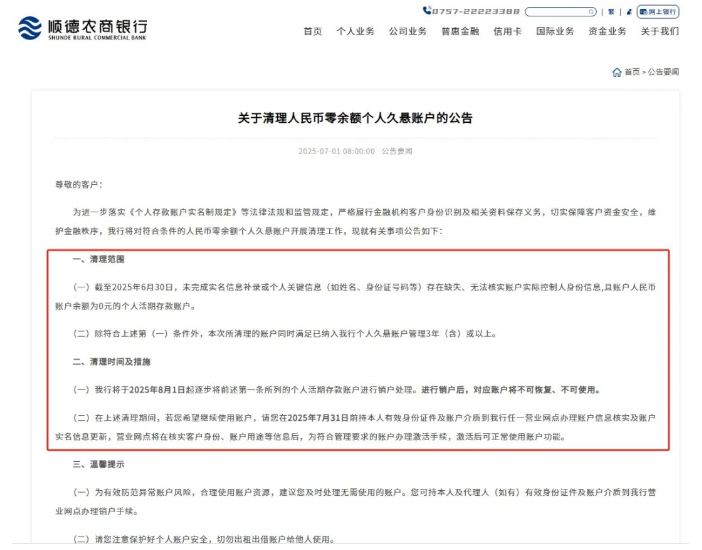The image size is (702, 550).
Task: Open the 普惠金融 navigation menu
Action: coord(460,31)
